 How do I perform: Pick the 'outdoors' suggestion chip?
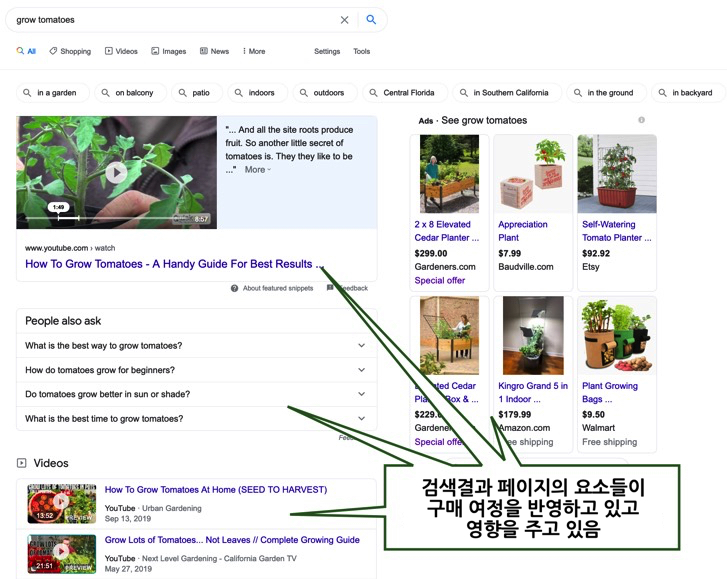(x=325, y=93)
